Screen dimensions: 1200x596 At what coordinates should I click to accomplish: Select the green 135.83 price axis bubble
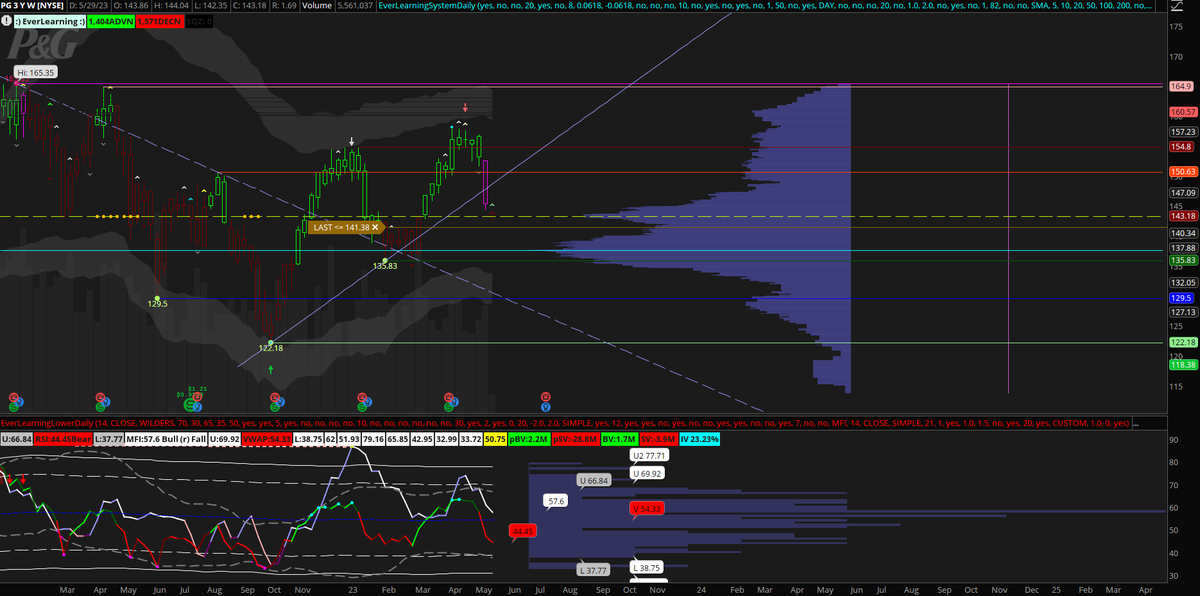click(1183, 260)
